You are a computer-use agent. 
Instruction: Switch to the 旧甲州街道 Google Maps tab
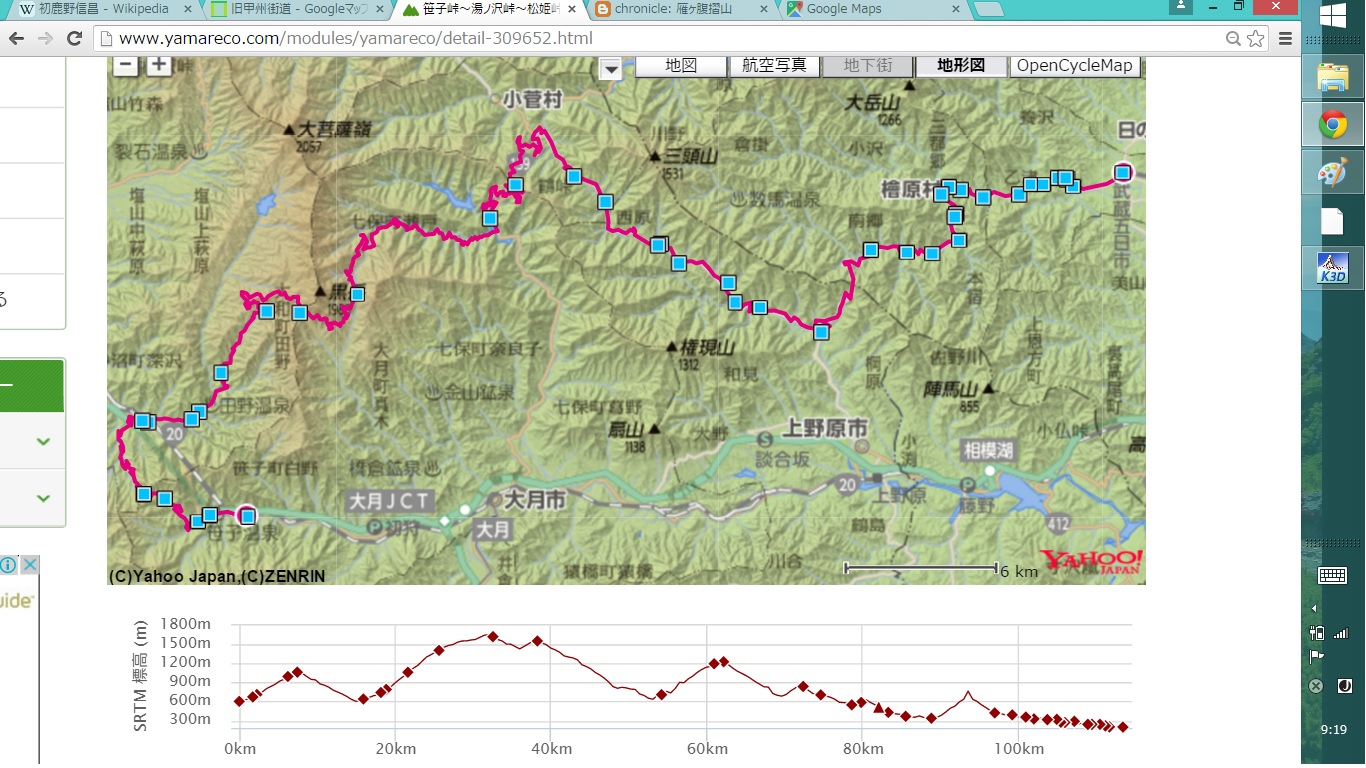(x=296, y=9)
